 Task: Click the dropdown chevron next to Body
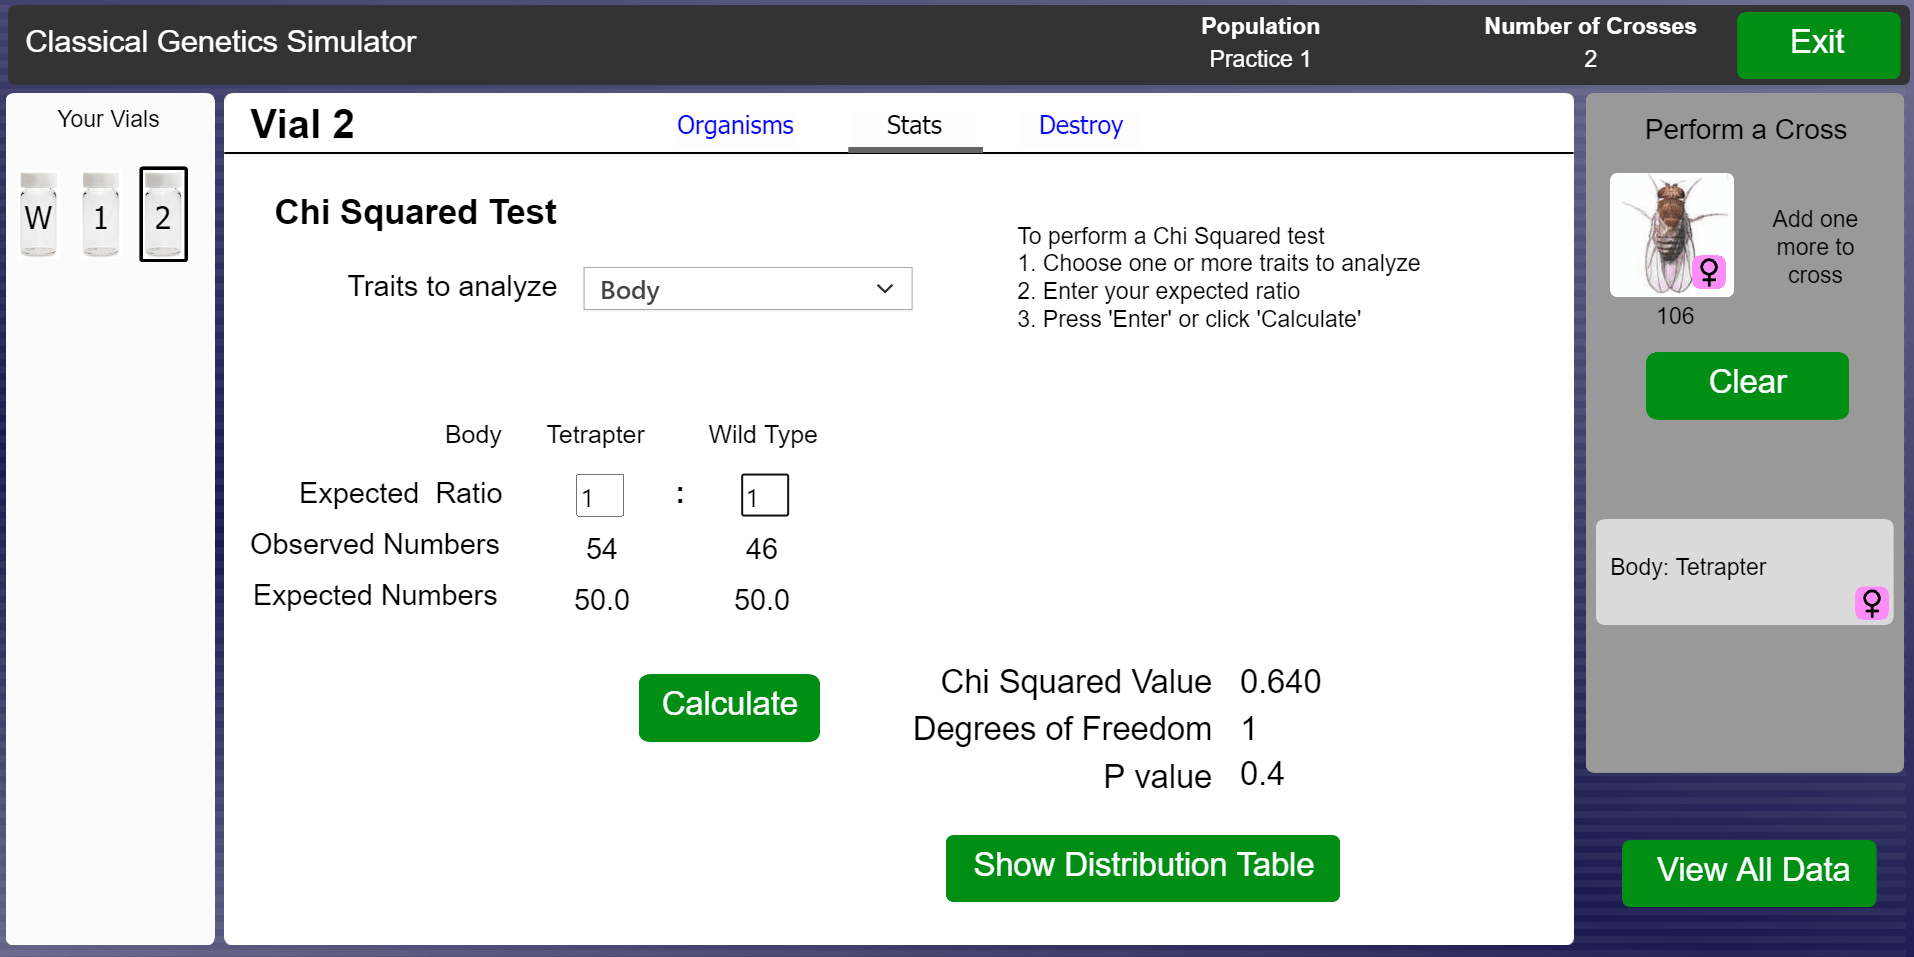pyautogui.click(x=885, y=289)
